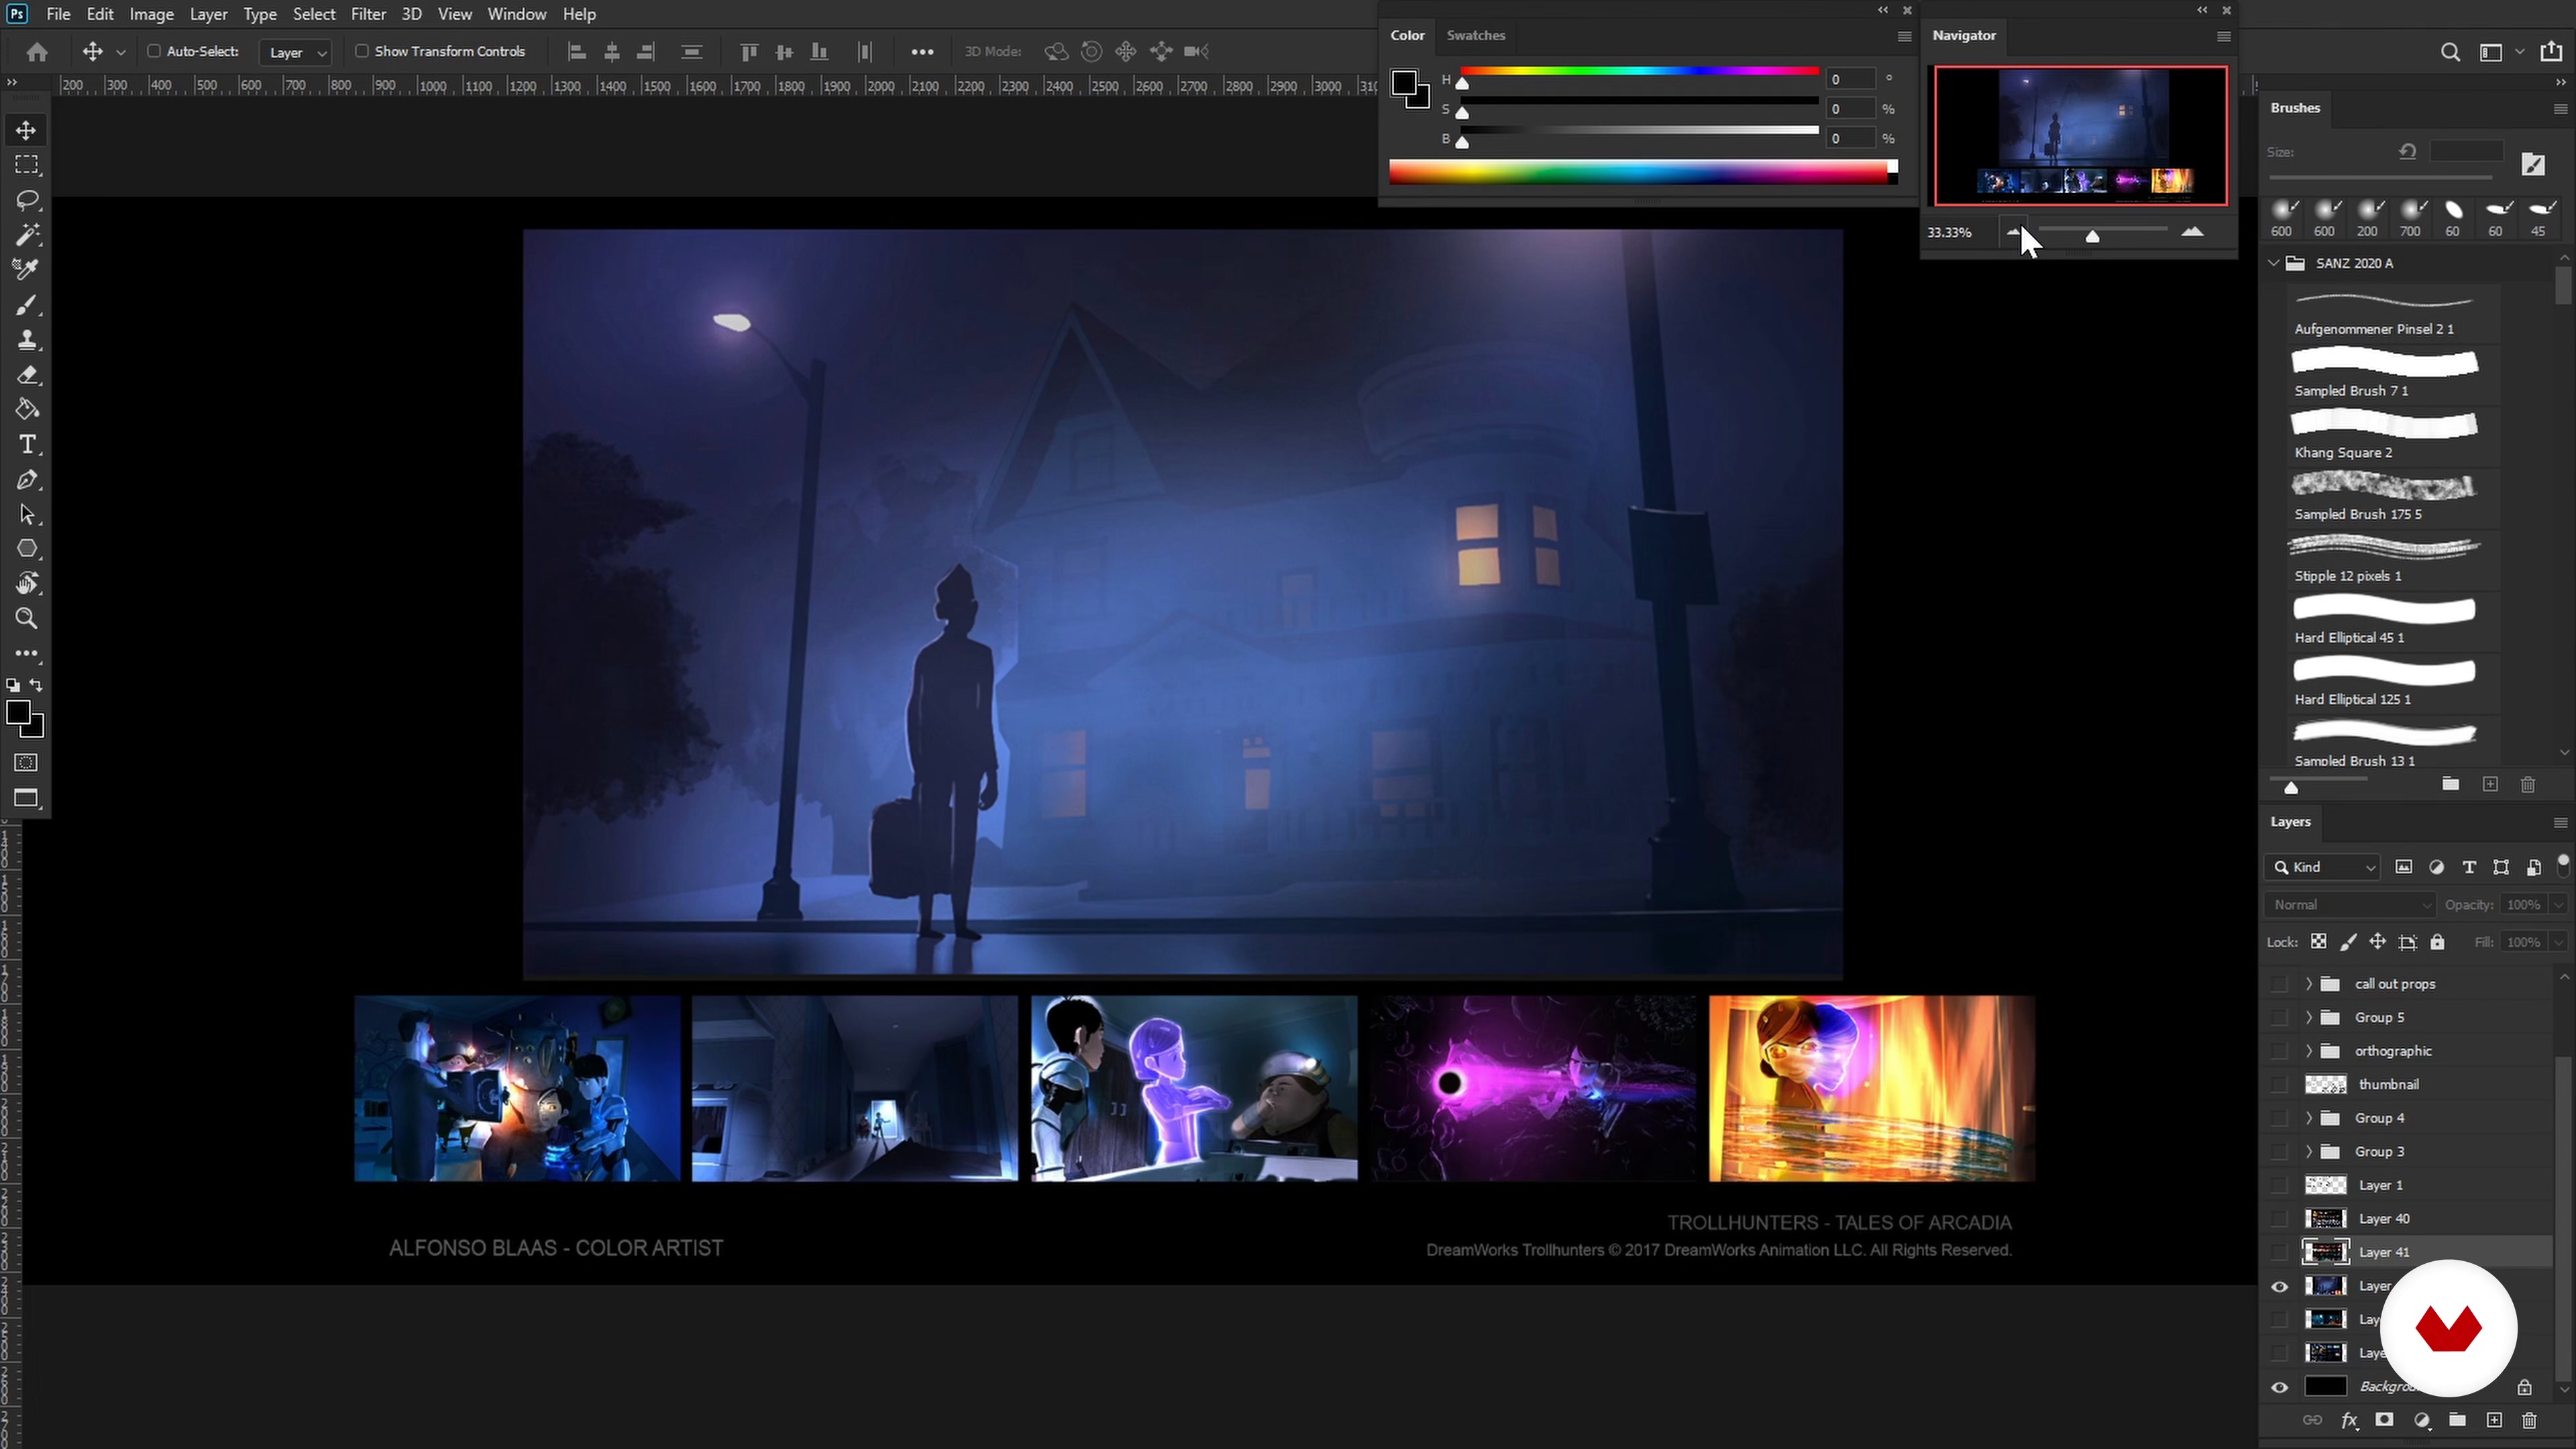Delete layer trash icon in Layers panel
This screenshot has height=1449, width=2576.
[2529, 1420]
